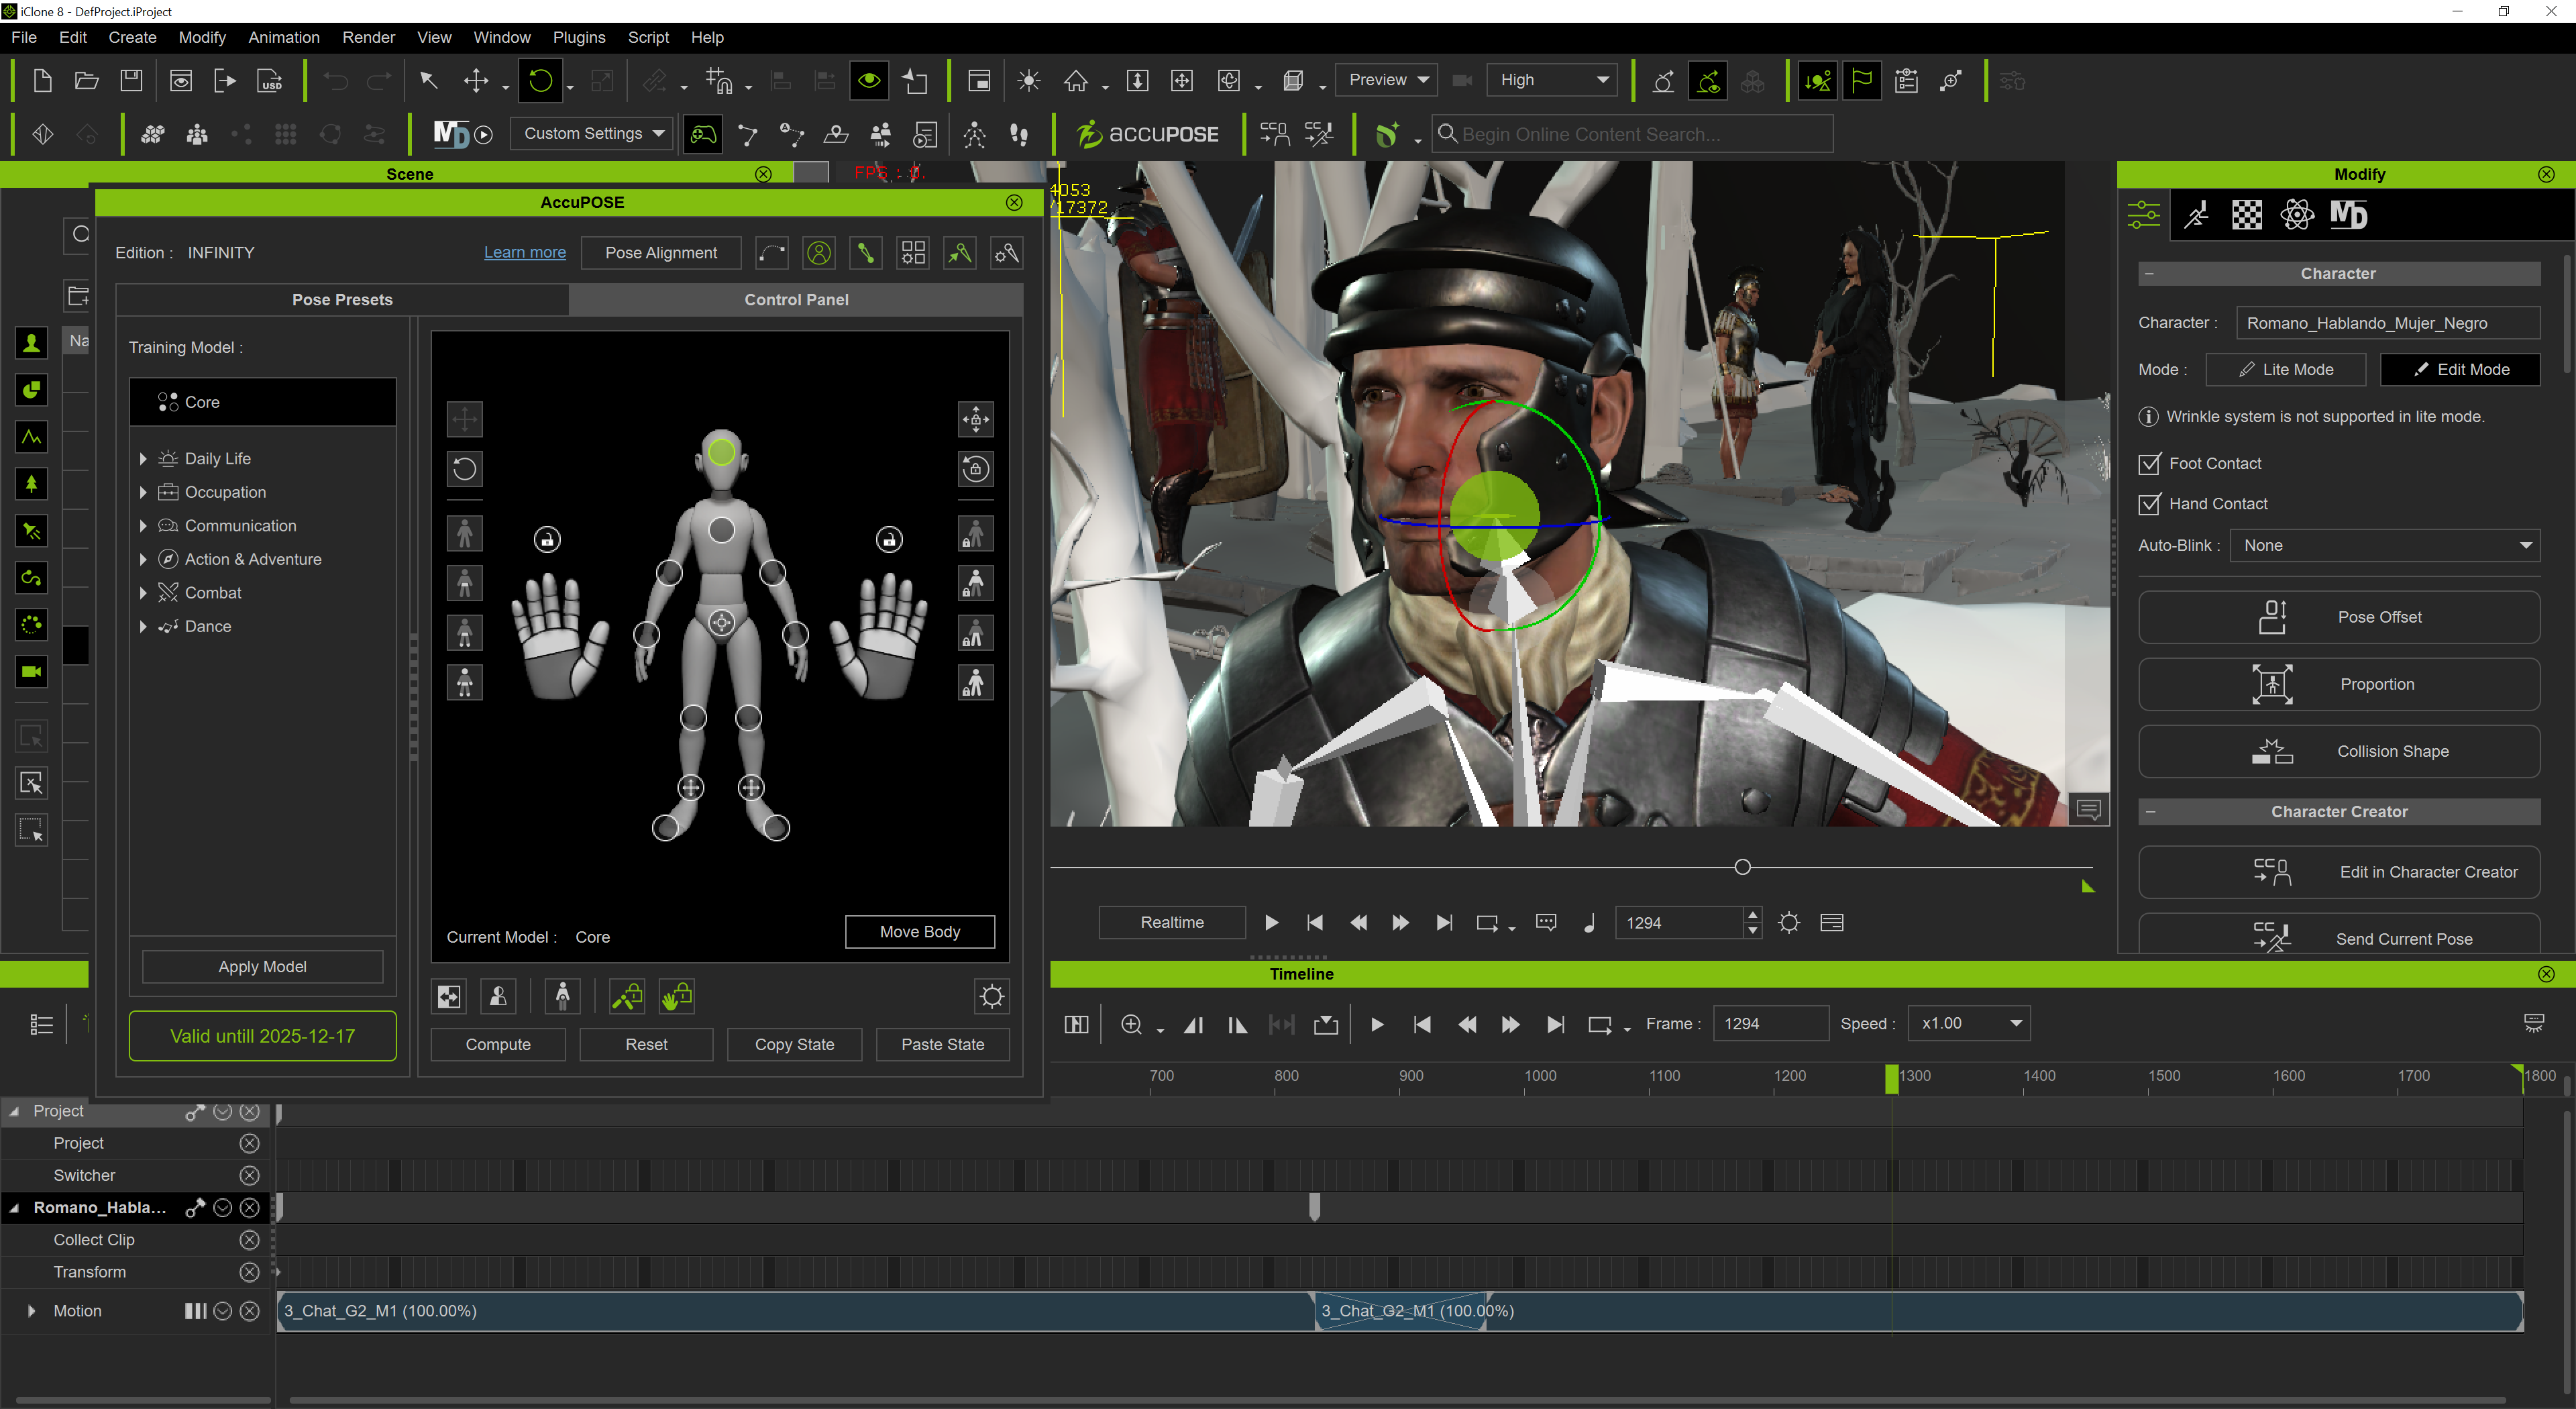Open the Modify panel Physics atom tab
The height and width of the screenshot is (1409, 2576).
tap(2297, 215)
